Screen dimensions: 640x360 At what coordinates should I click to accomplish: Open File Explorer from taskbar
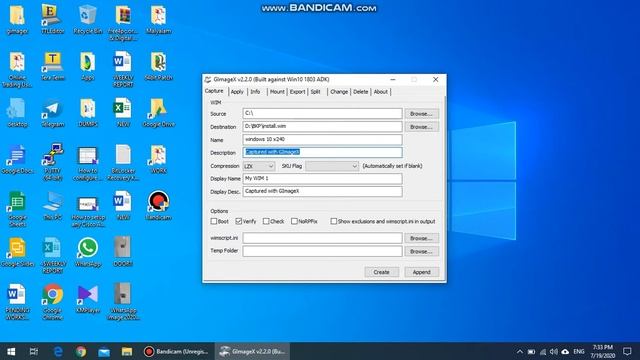[127, 351]
